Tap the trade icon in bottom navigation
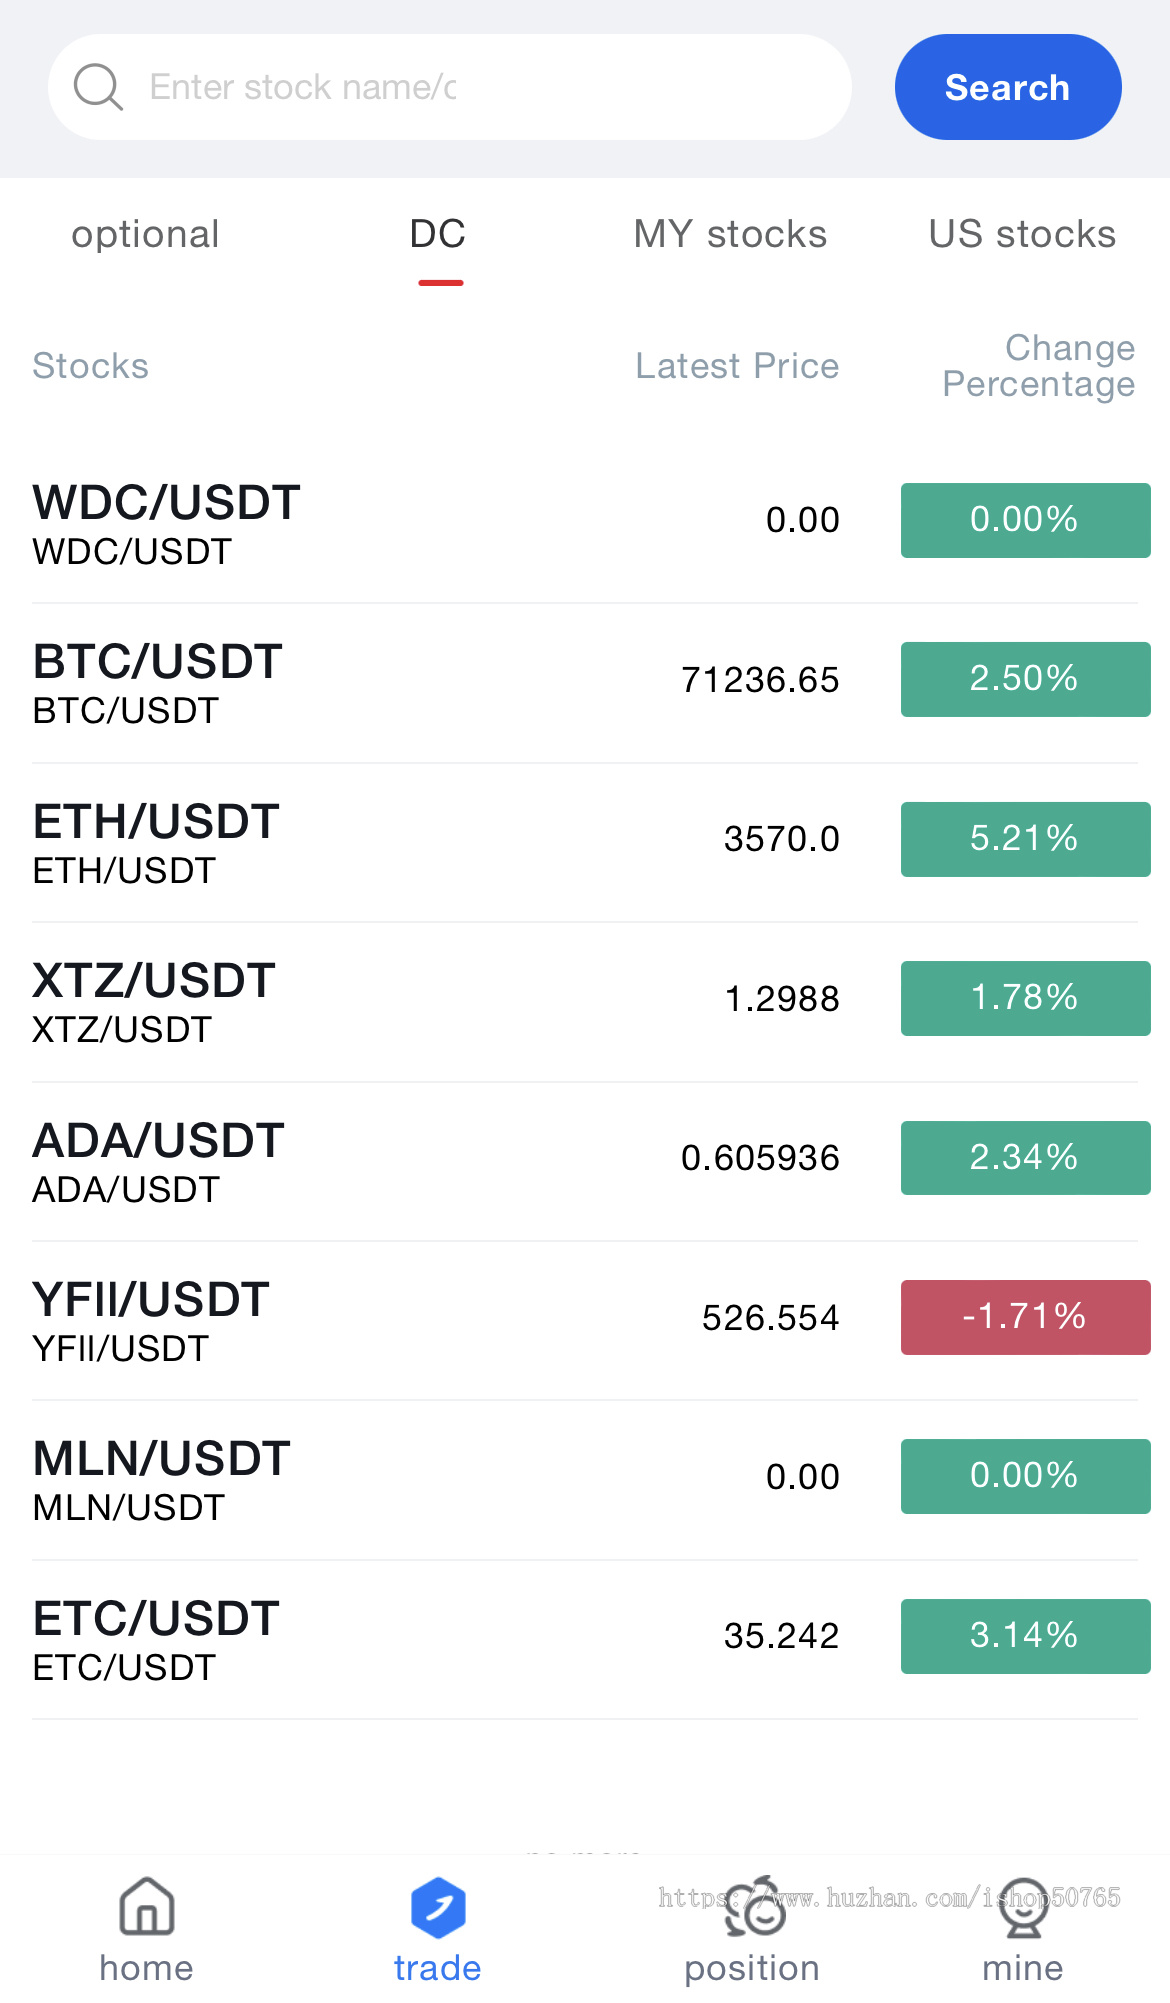 438,1907
